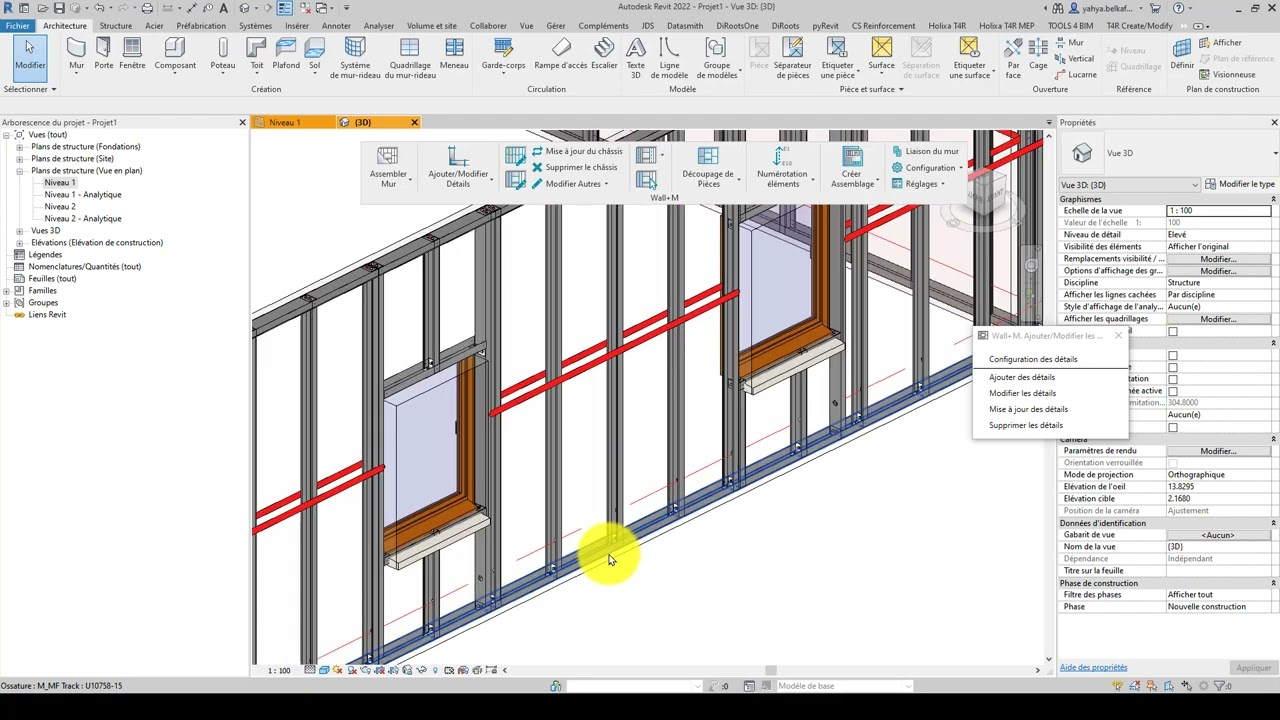The height and width of the screenshot is (720, 1280).
Task: Choose Supprimer les détails menu entry
Action: 1026,425
